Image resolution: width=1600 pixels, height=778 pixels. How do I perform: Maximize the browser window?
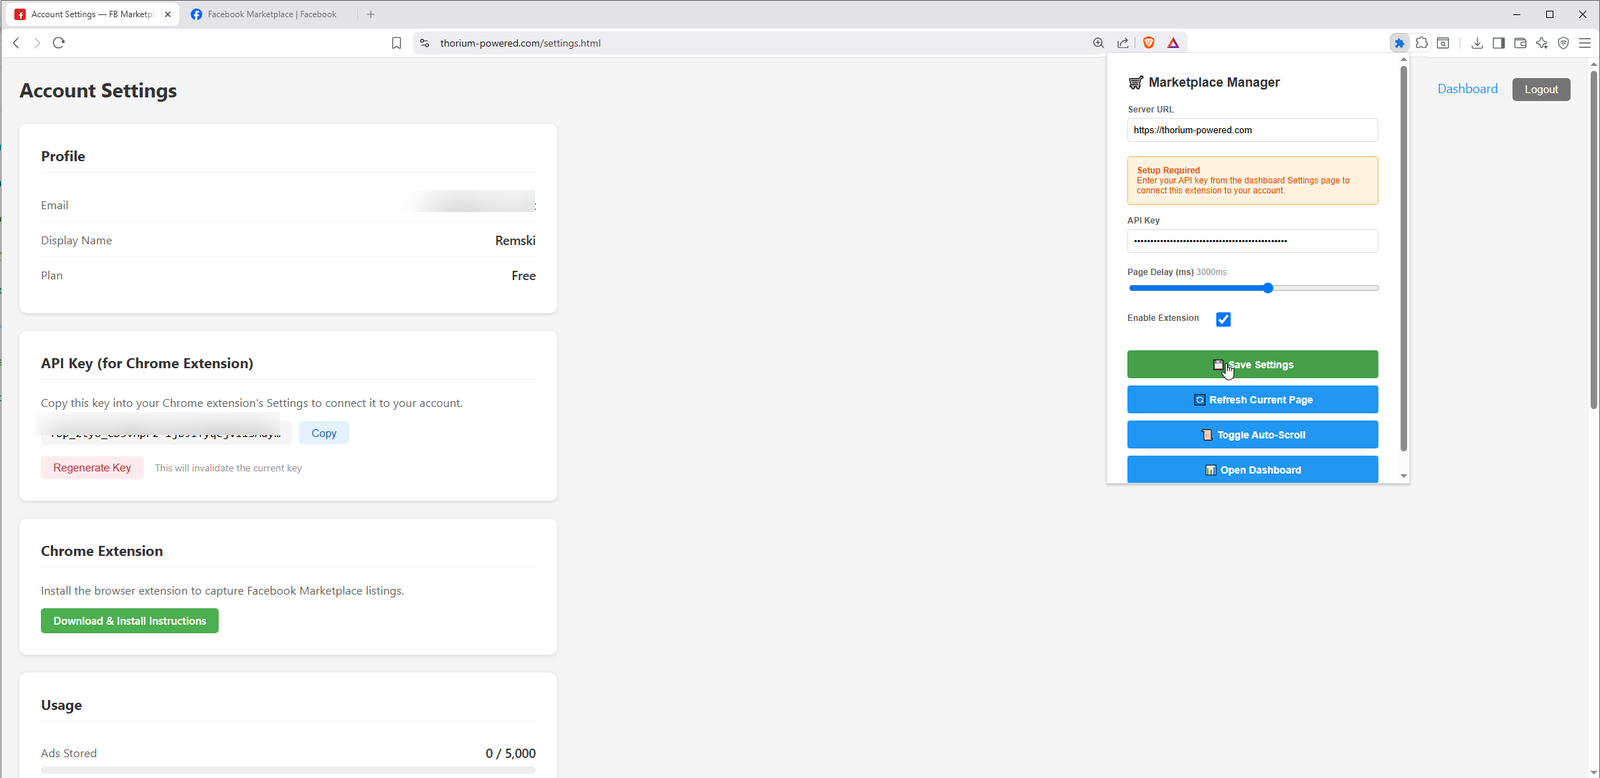(1550, 14)
